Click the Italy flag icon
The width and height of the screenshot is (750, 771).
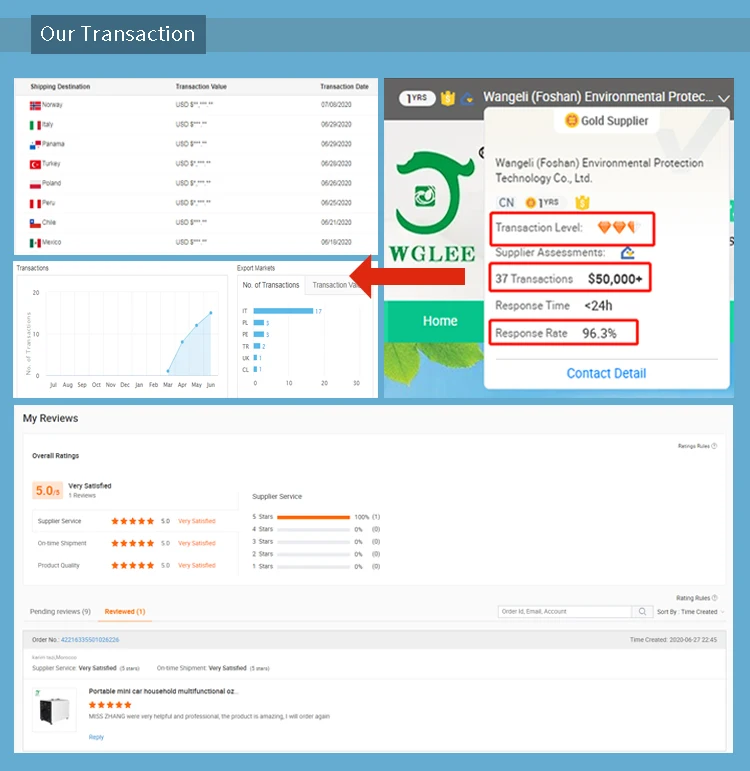[35, 125]
